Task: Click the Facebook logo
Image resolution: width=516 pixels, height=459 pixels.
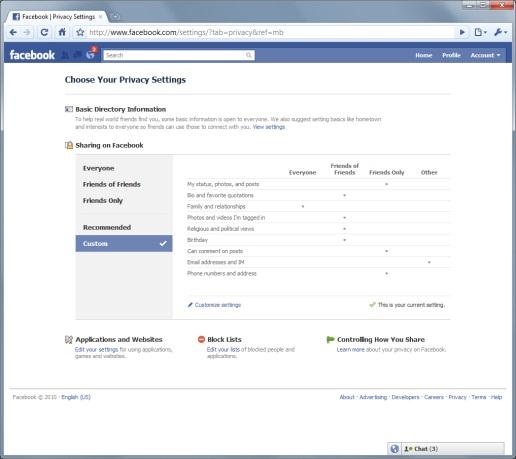Action: point(32,55)
